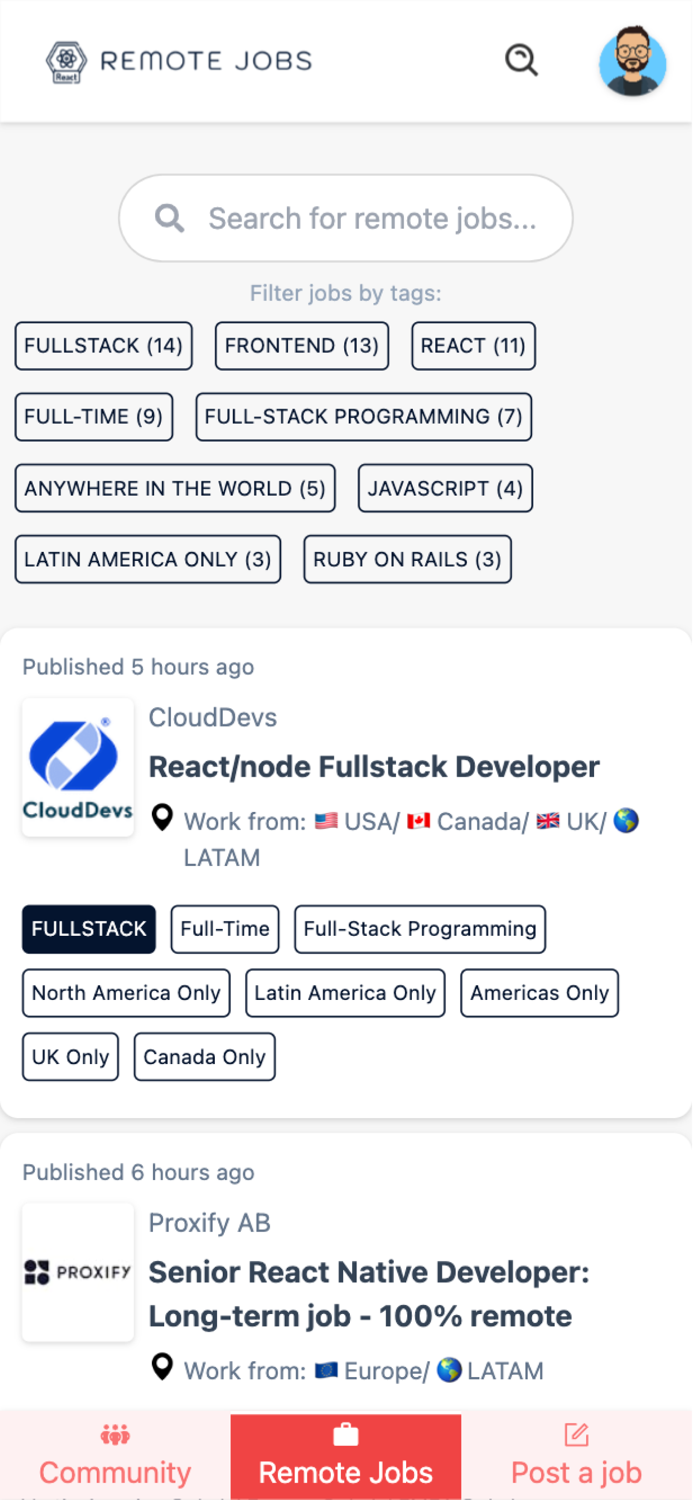Viewport: 693px width, 1500px height.
Task: Select the Community icon in bottom navigation
Action: coord(115,1434)
